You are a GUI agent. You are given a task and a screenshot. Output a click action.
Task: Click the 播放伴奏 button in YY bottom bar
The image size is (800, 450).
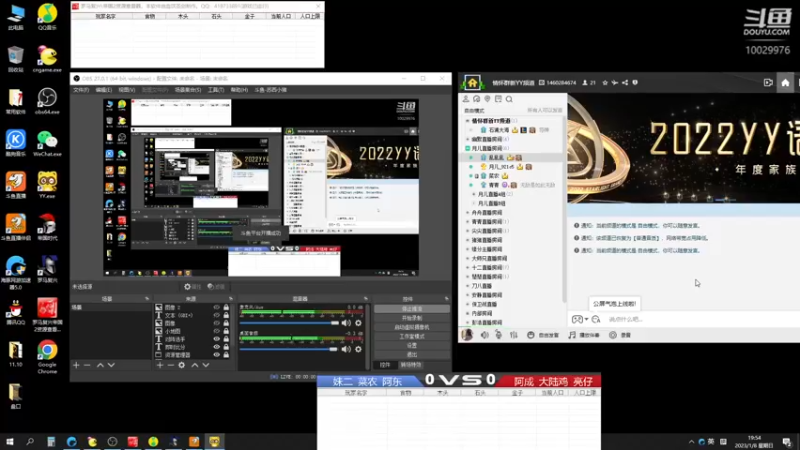click(x=584, y=335)
